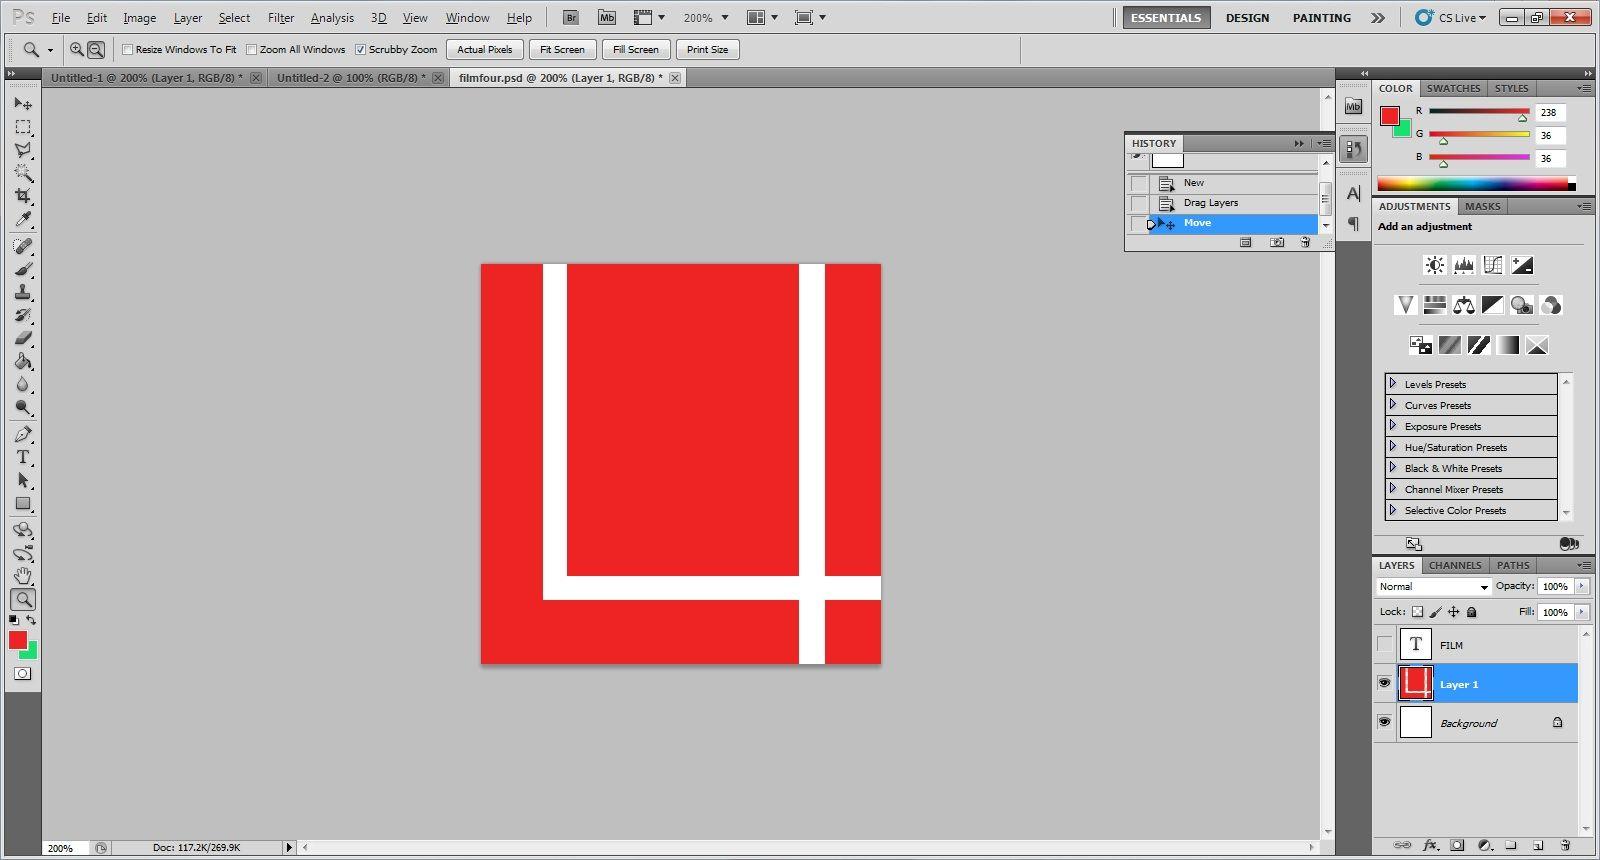Select the Spot Healing Brush tool
Viewport: 1600px width, 860px height.
[23, 246]
